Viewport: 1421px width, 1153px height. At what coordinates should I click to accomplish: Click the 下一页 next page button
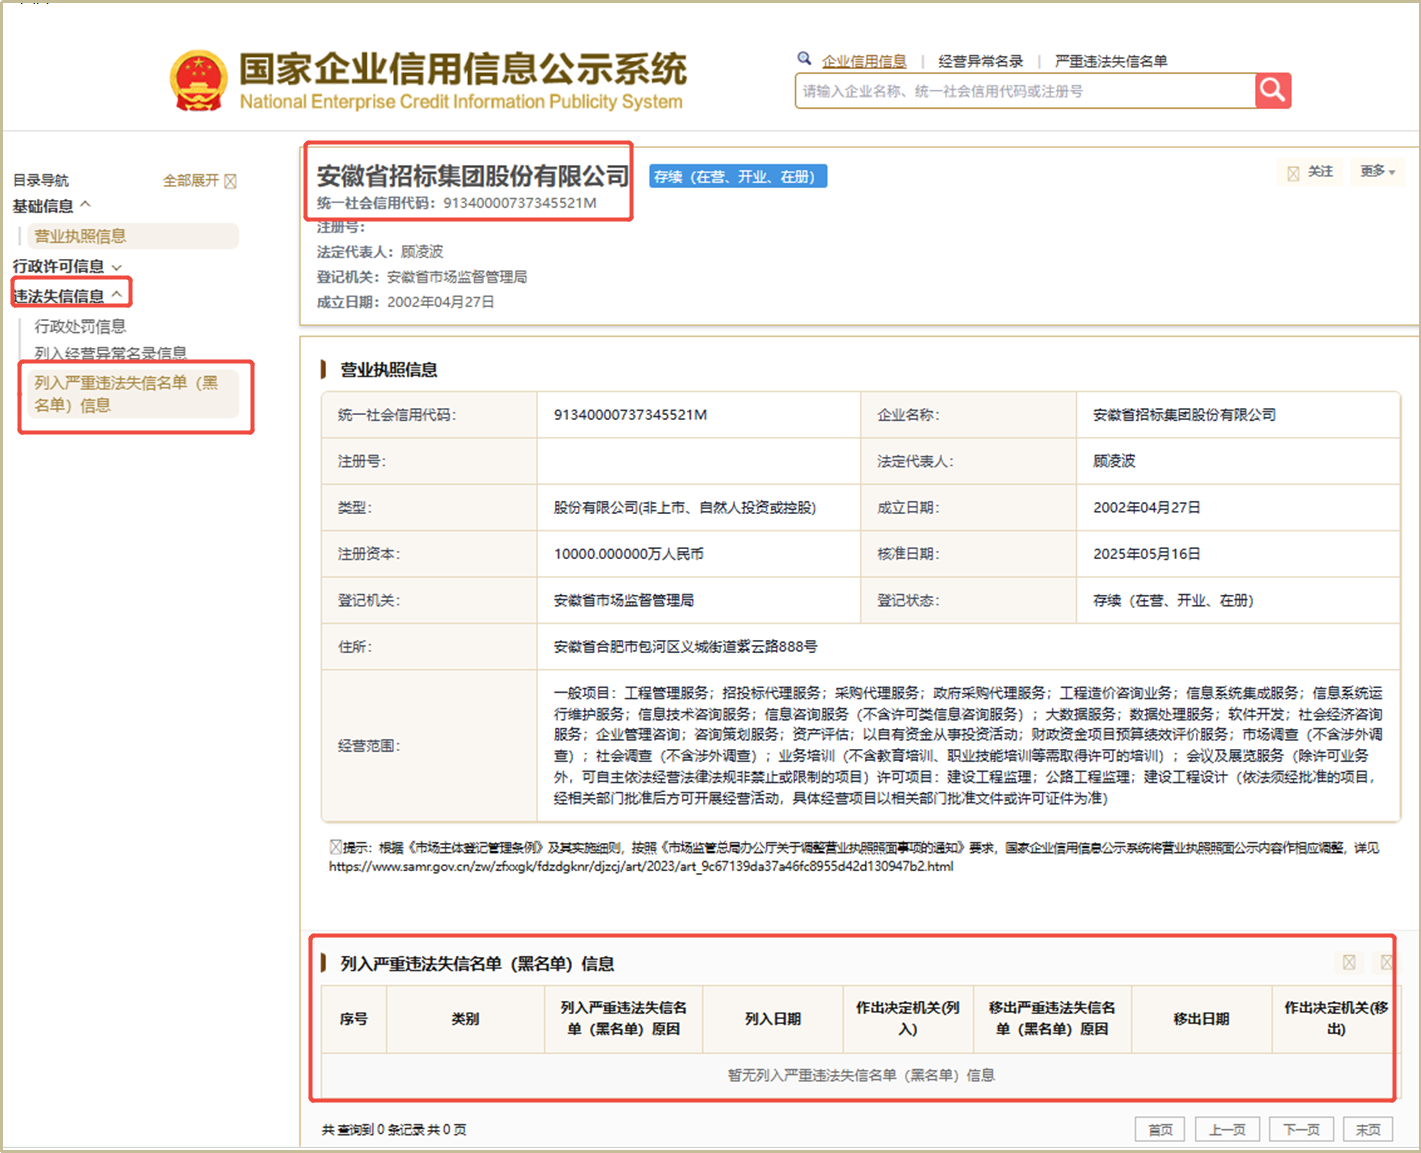coord(1301,1129)
